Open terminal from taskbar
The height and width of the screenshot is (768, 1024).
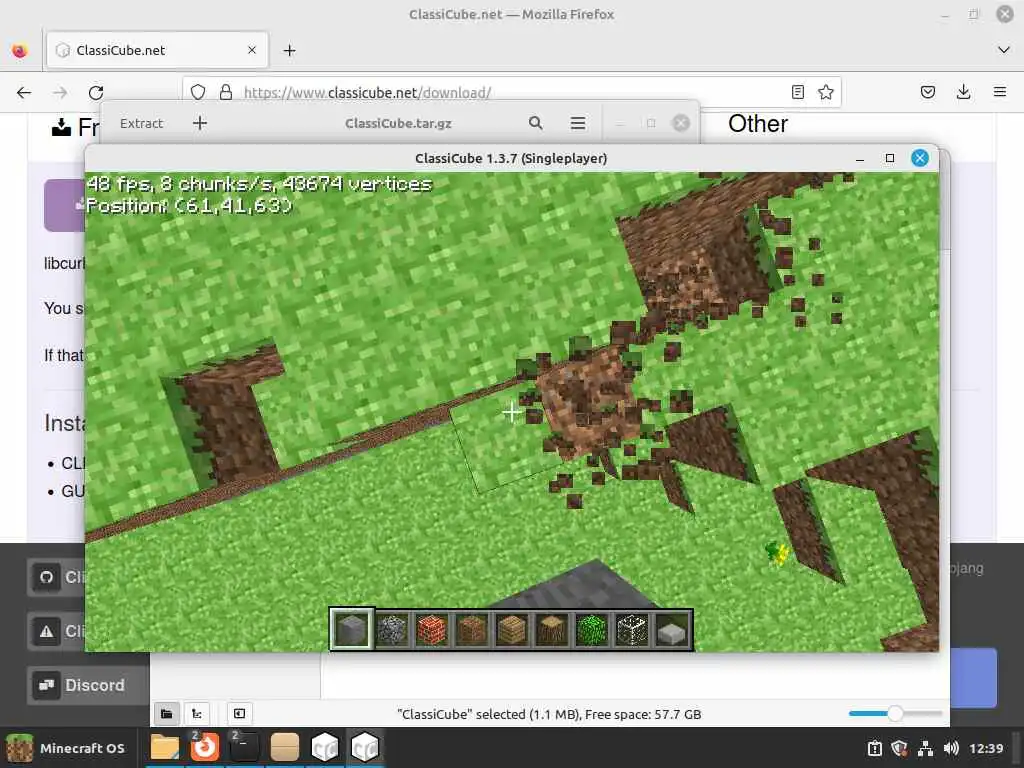point(244,748)
